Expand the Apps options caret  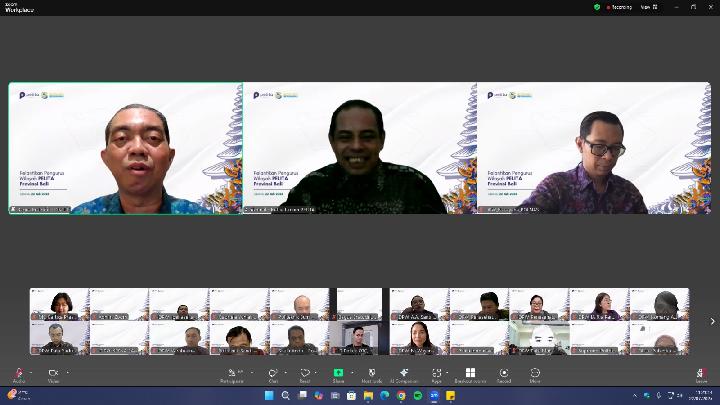(x=447, y=372)
